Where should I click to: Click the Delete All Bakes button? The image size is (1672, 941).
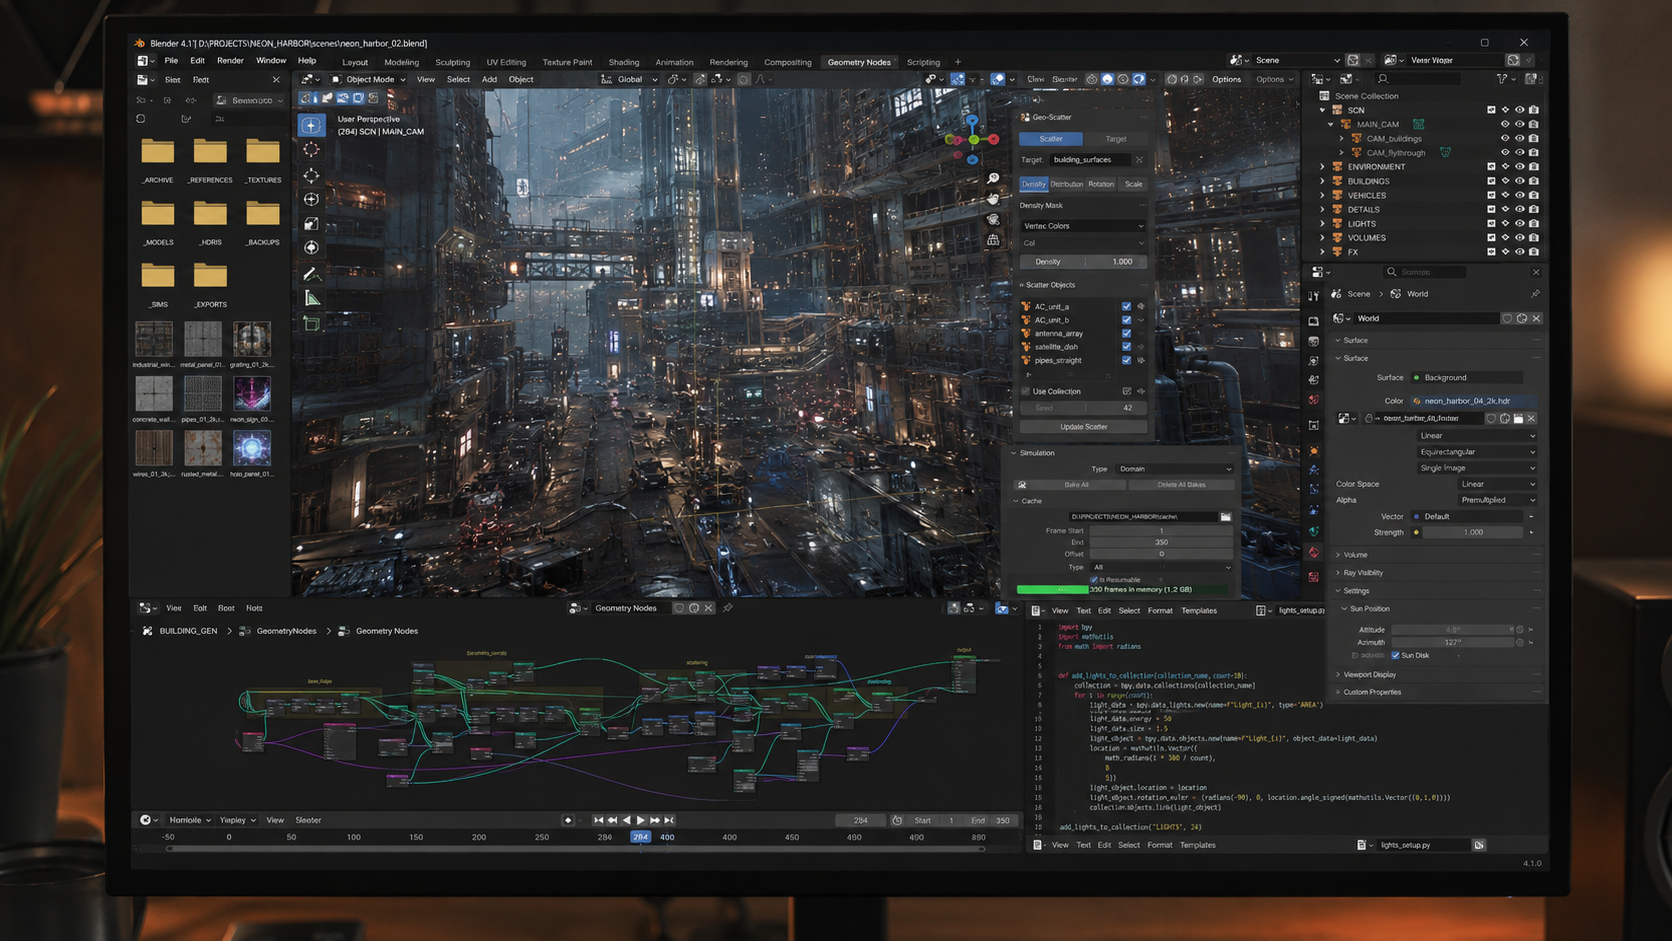pyautogui.click(x=1181, y=485)
